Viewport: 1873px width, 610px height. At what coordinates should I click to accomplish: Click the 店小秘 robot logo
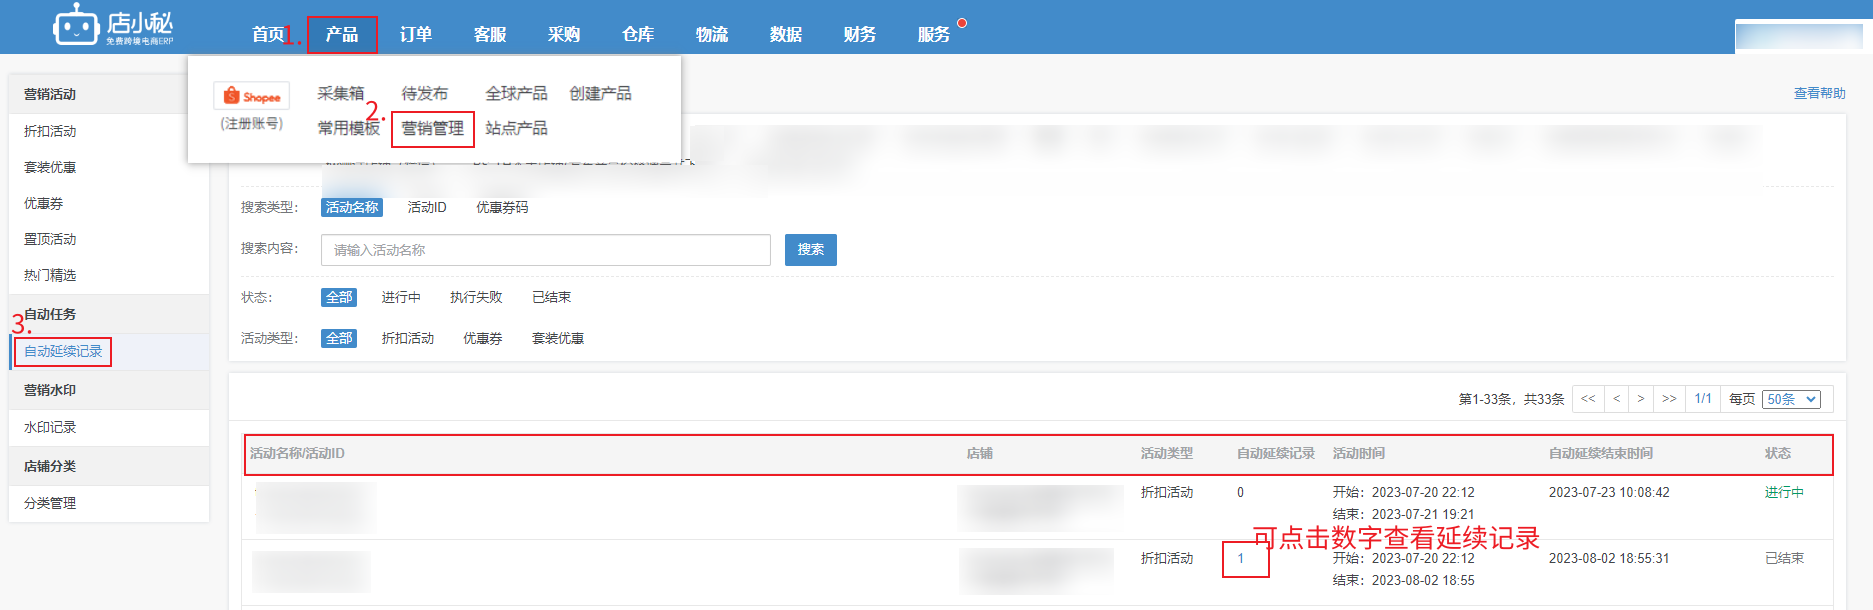pyautogui.click(x=113, y=25)
